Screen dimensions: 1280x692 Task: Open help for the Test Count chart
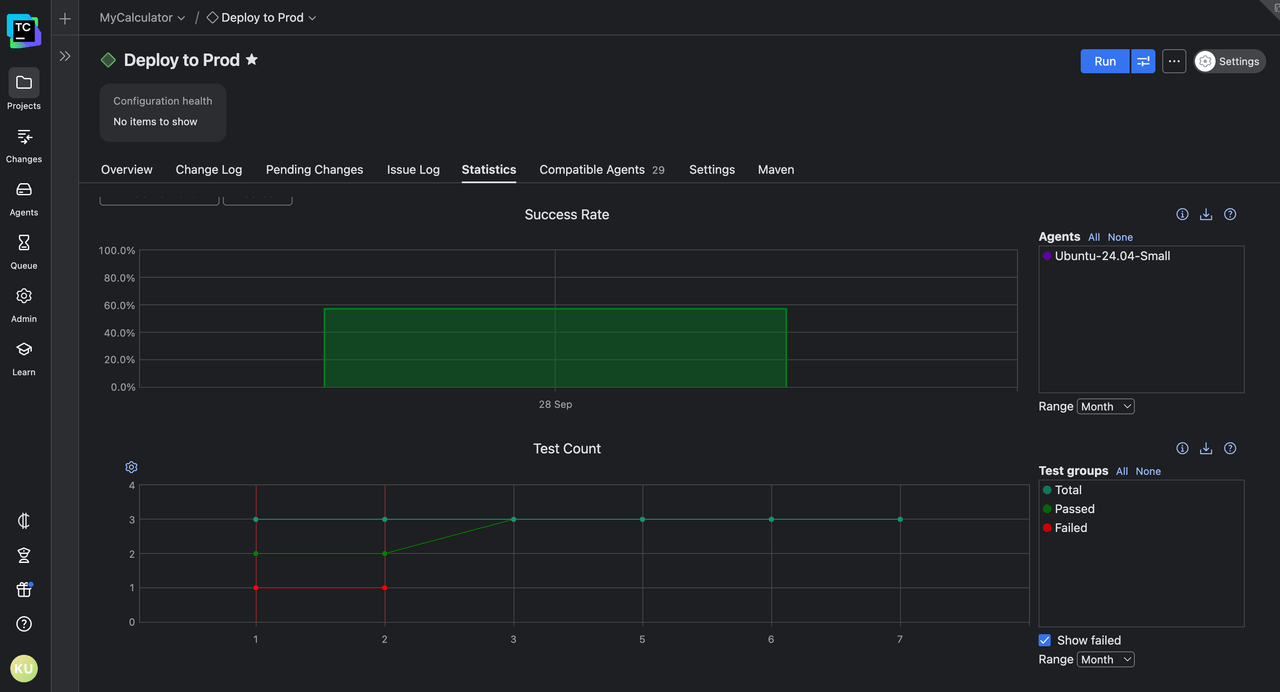coord(1230,448)
